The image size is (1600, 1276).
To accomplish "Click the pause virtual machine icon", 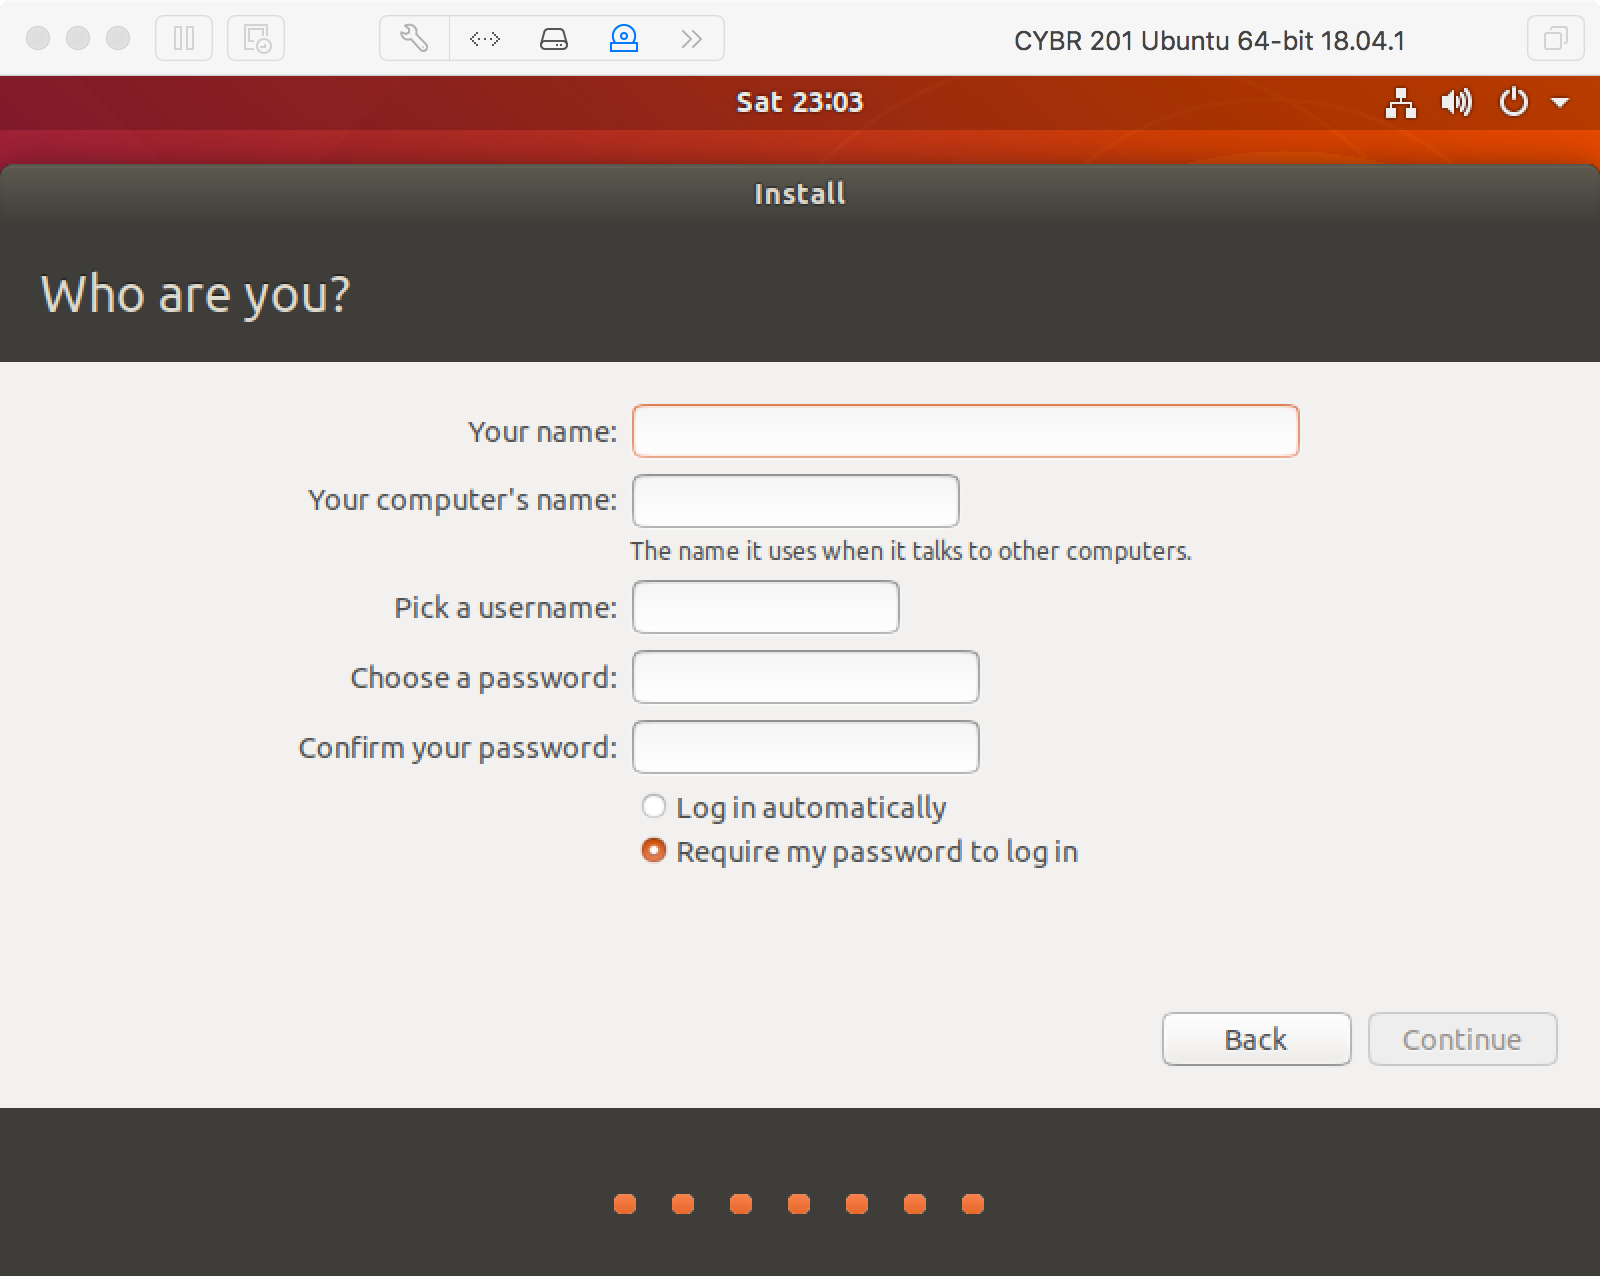I will (x=184, y=39).
